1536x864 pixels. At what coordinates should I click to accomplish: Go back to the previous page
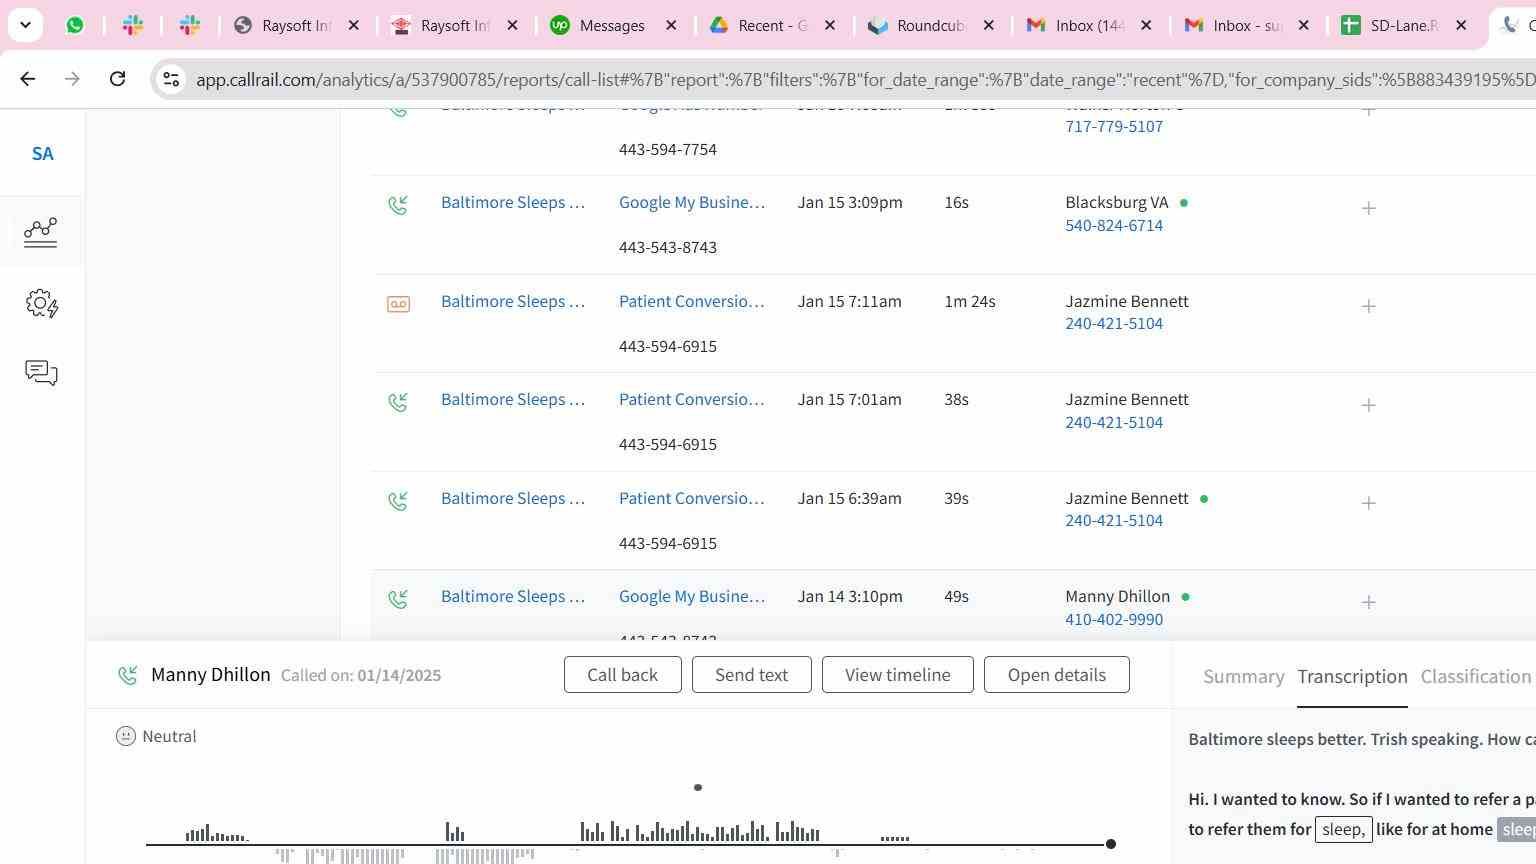28,79
